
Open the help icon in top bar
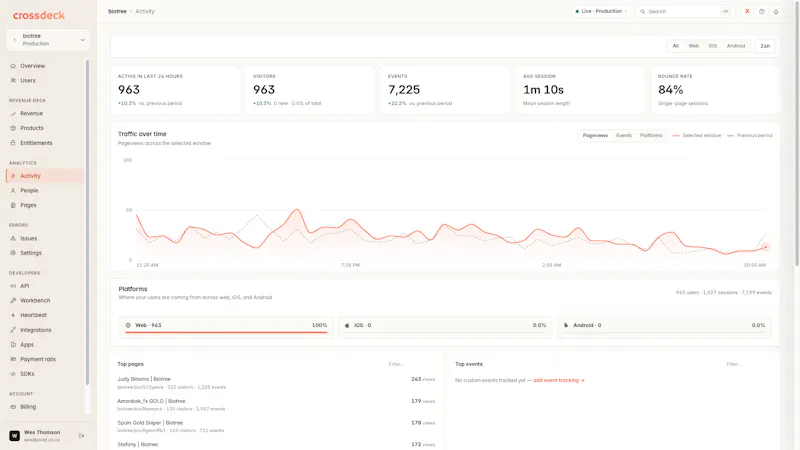click(762, 11)
